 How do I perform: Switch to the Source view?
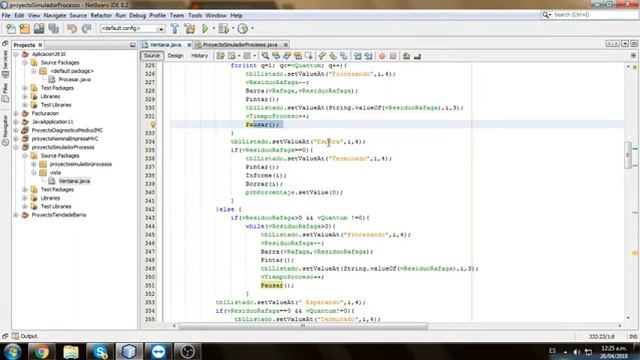[x=151, y=56]
